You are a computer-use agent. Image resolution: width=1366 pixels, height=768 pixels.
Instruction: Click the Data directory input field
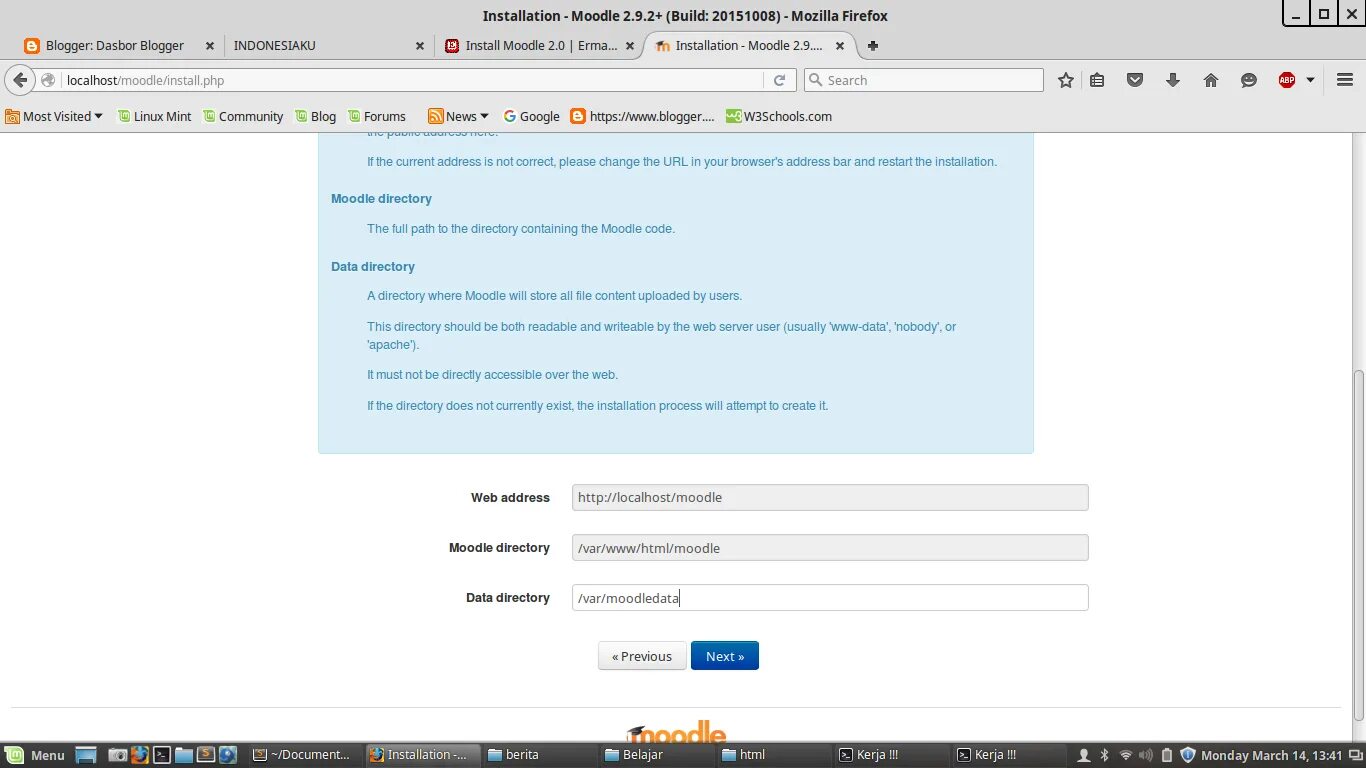point(830,598)
